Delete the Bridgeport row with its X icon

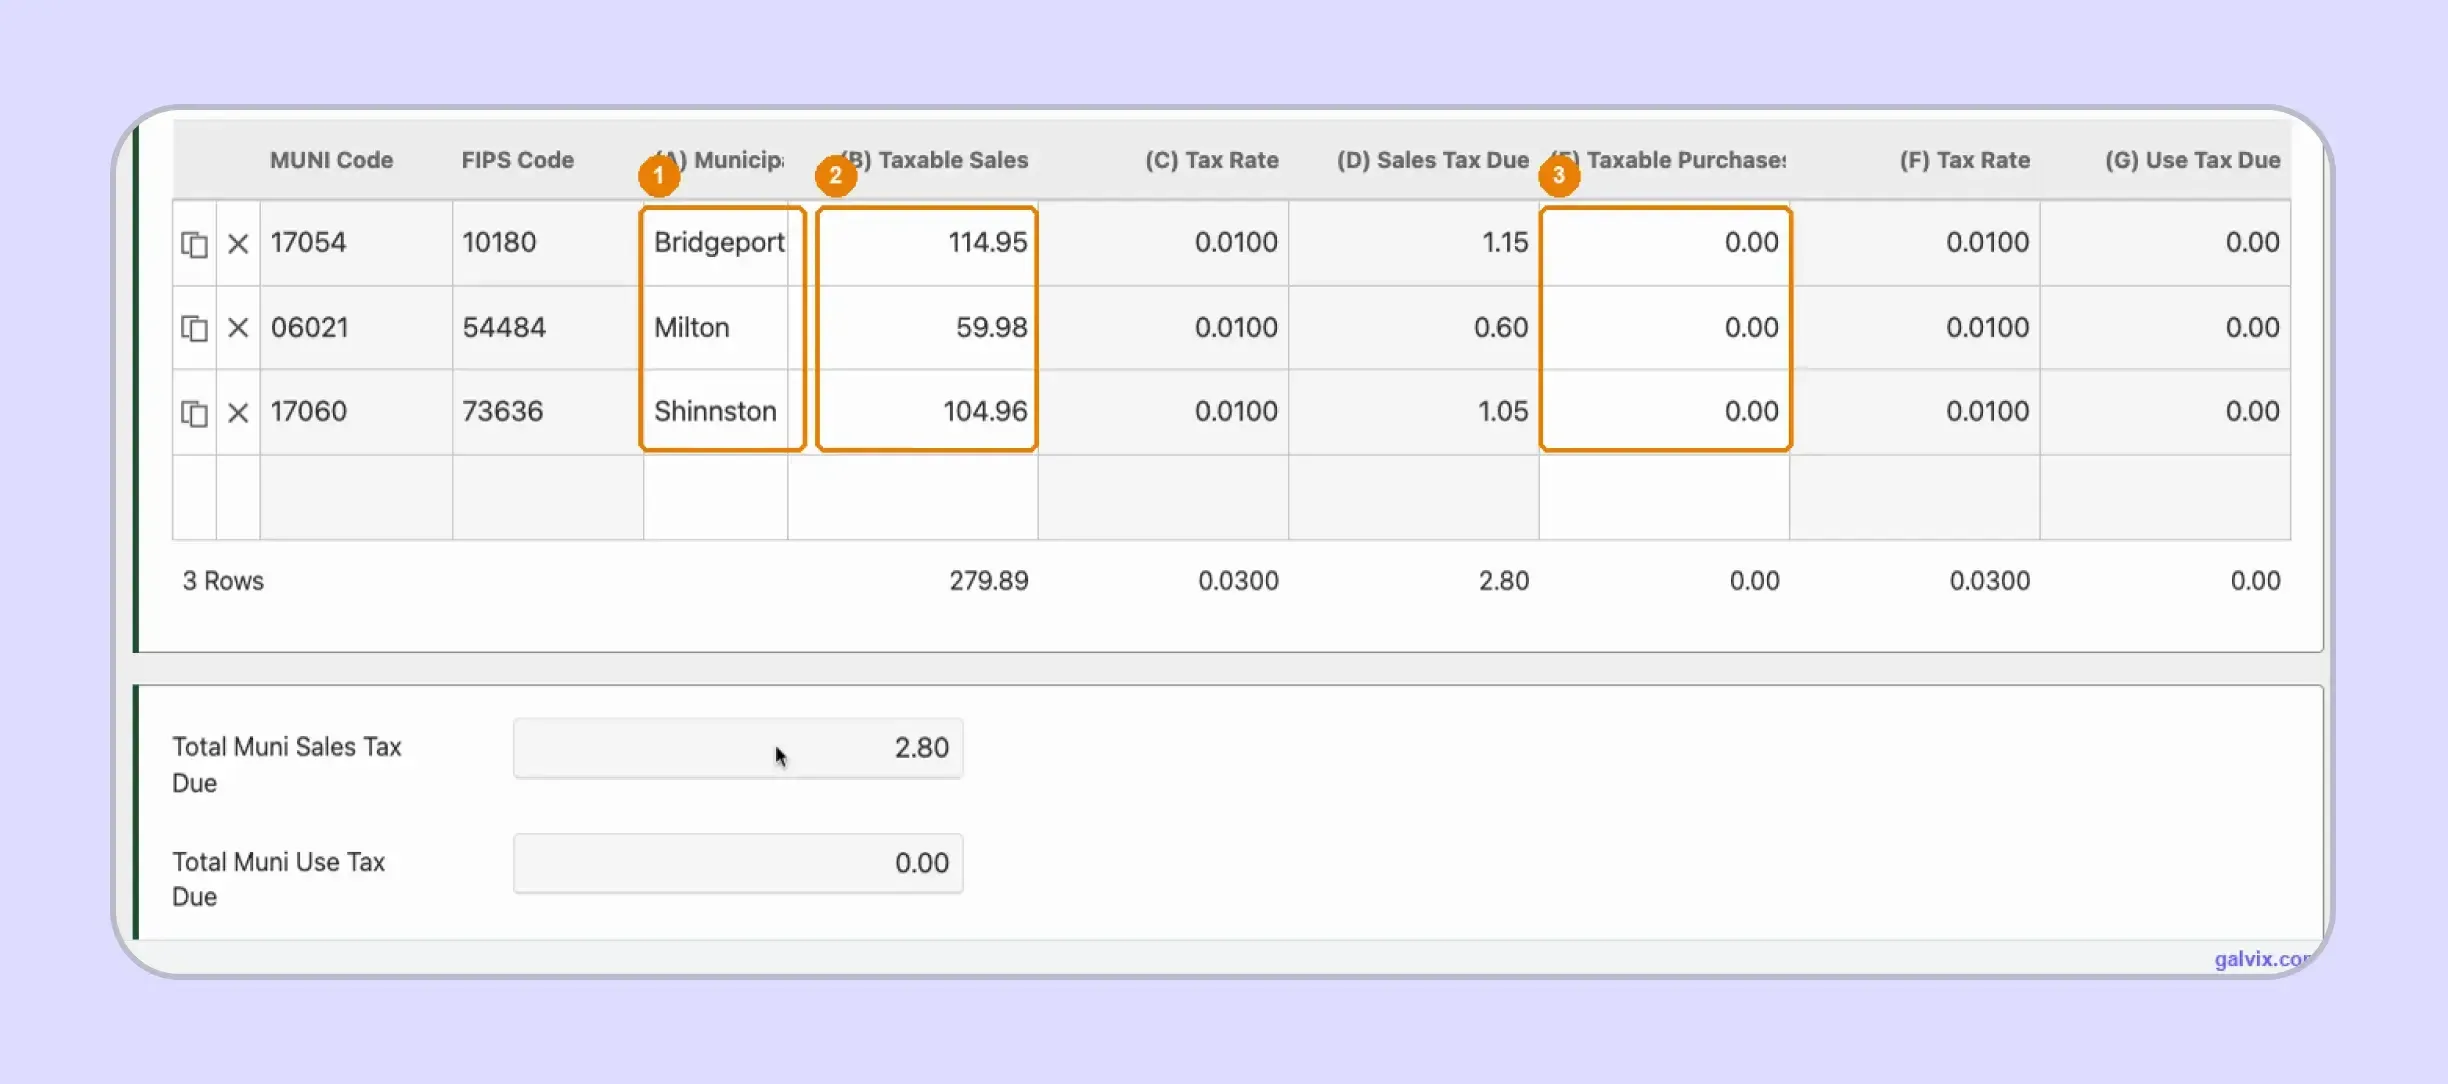click(238, 244)
